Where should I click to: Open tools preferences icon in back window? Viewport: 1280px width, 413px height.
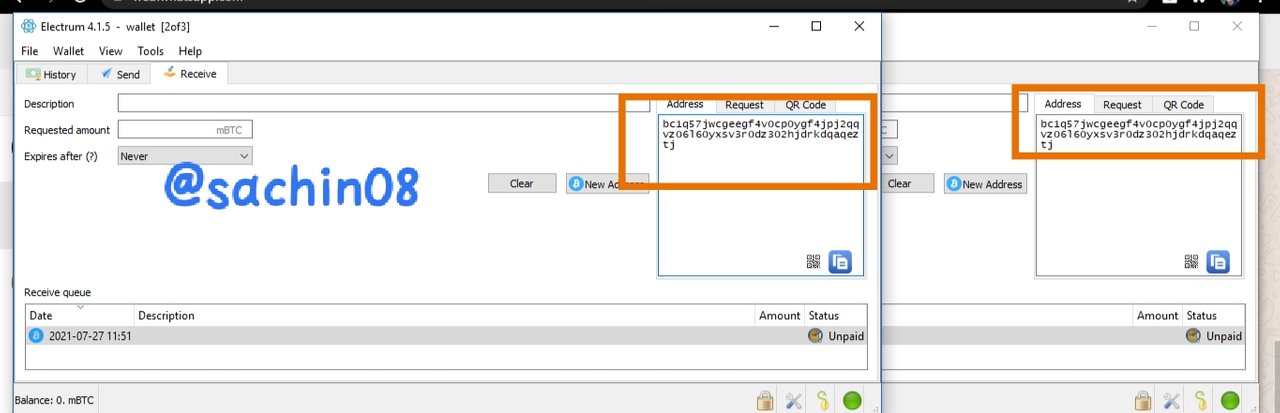click(1172, 401)
